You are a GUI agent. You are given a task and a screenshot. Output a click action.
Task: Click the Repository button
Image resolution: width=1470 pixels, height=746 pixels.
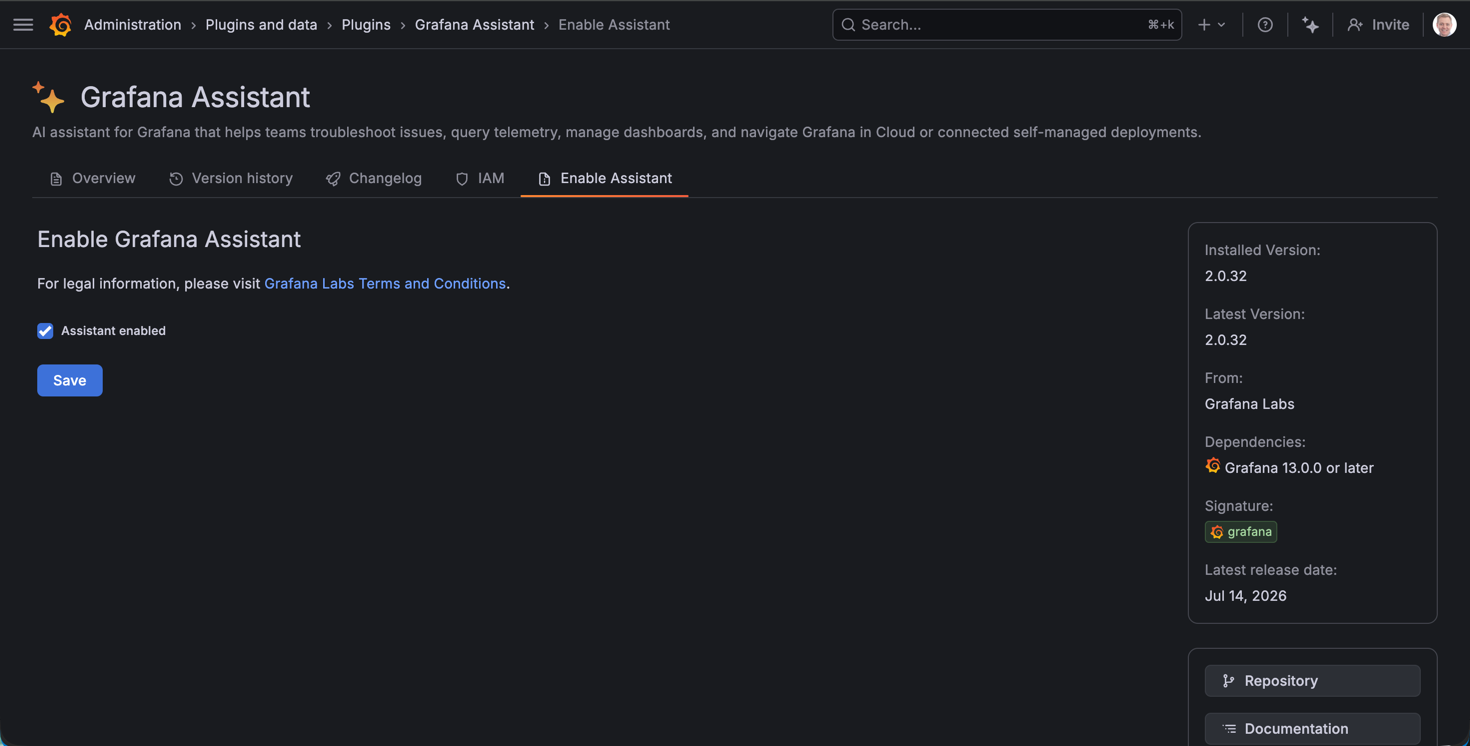1312,681
